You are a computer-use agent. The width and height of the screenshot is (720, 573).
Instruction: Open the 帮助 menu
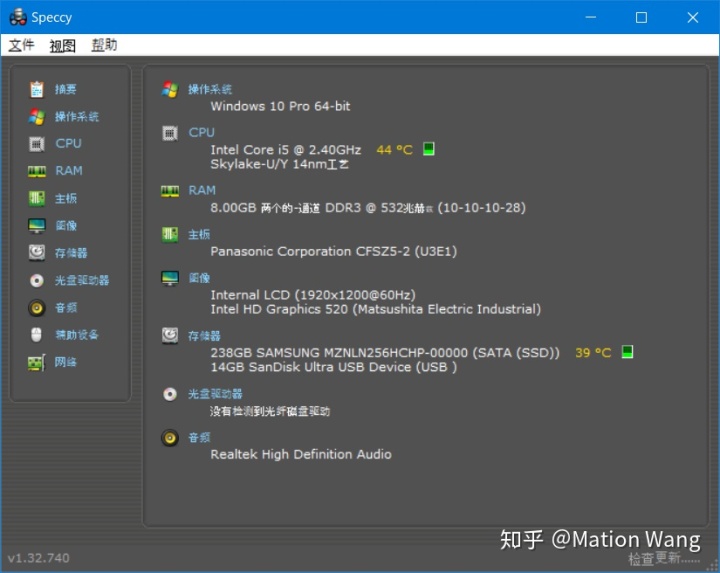[x=104, y=45]
